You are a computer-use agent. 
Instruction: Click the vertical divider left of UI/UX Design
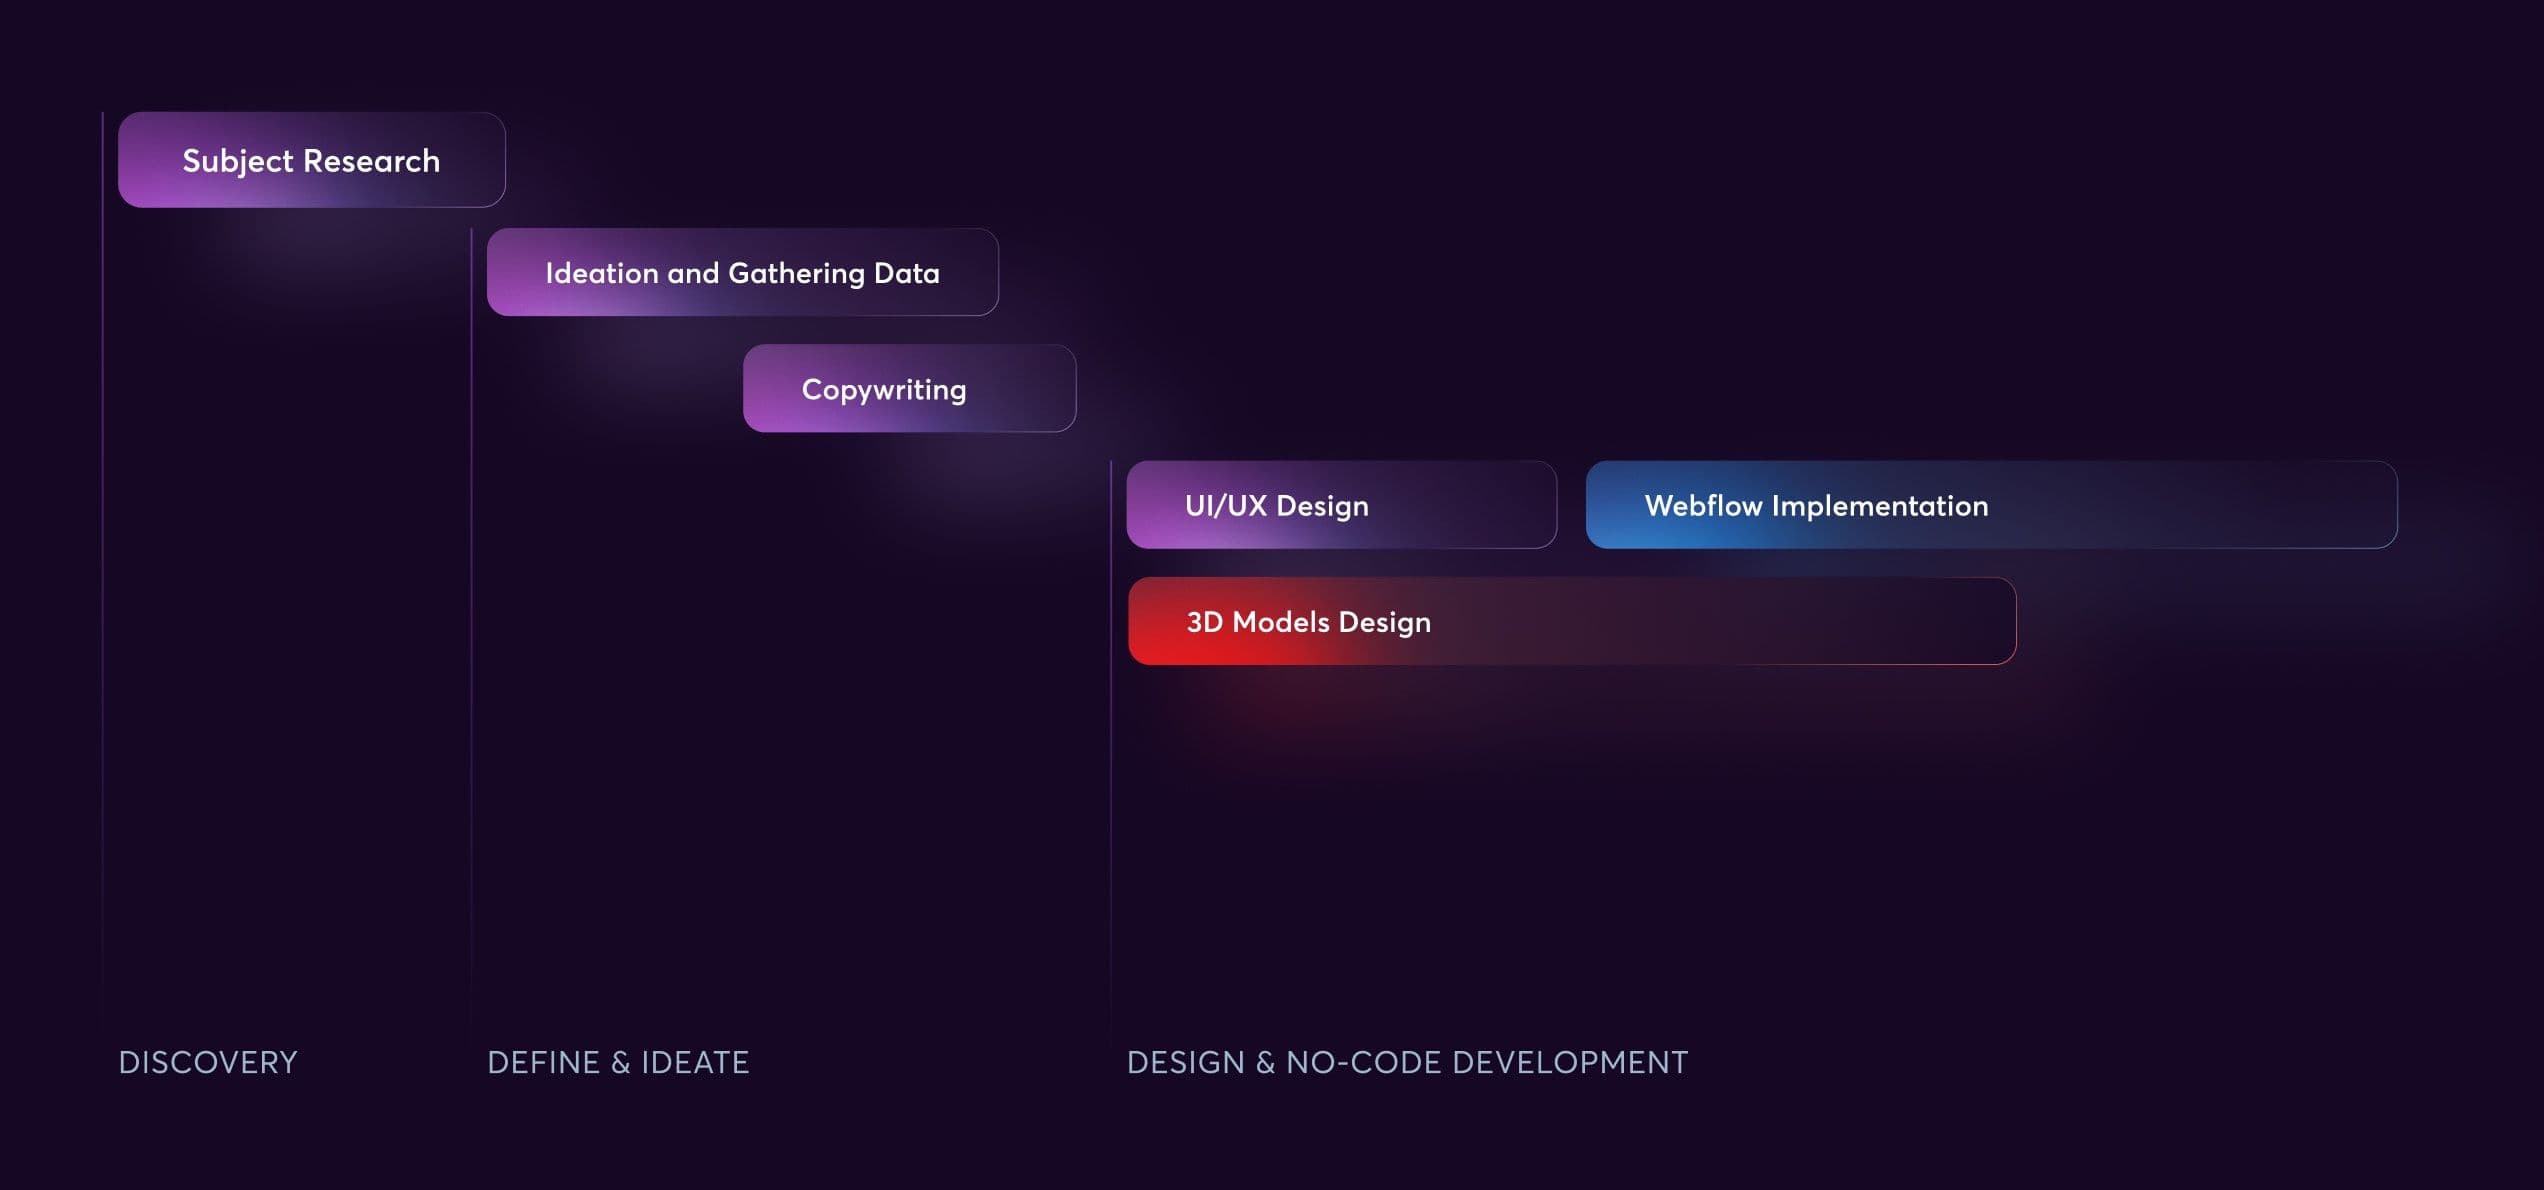pyautogui.click(x=1111, y=750)
